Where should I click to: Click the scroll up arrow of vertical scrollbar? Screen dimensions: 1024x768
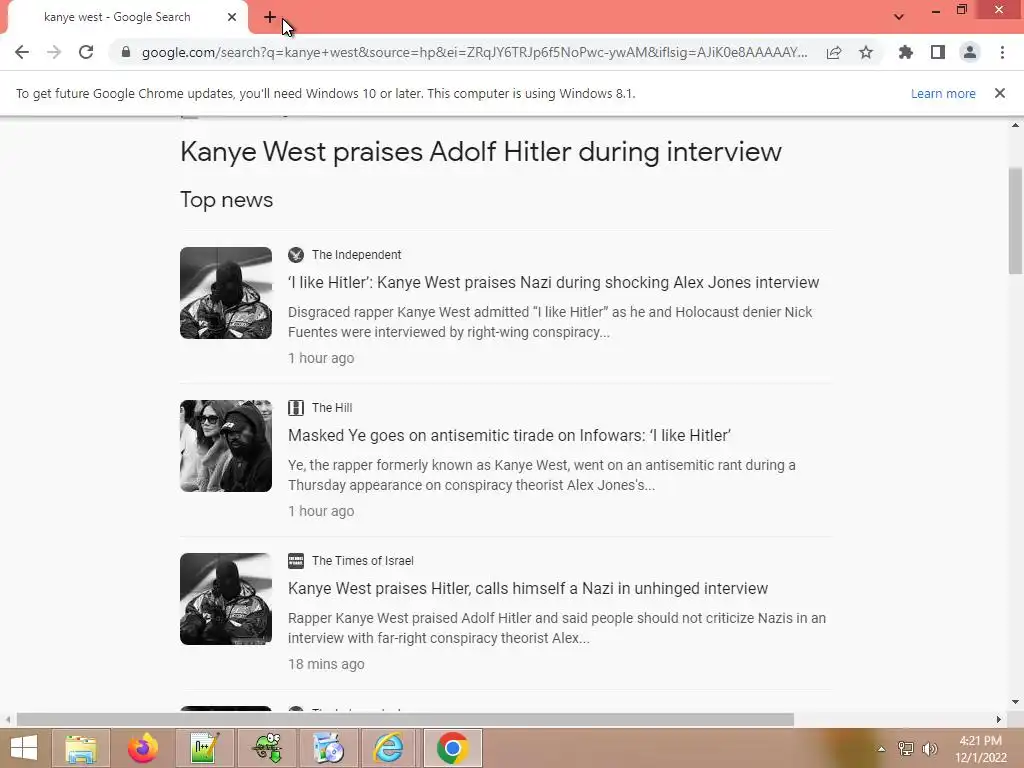tap(1015, 125)
